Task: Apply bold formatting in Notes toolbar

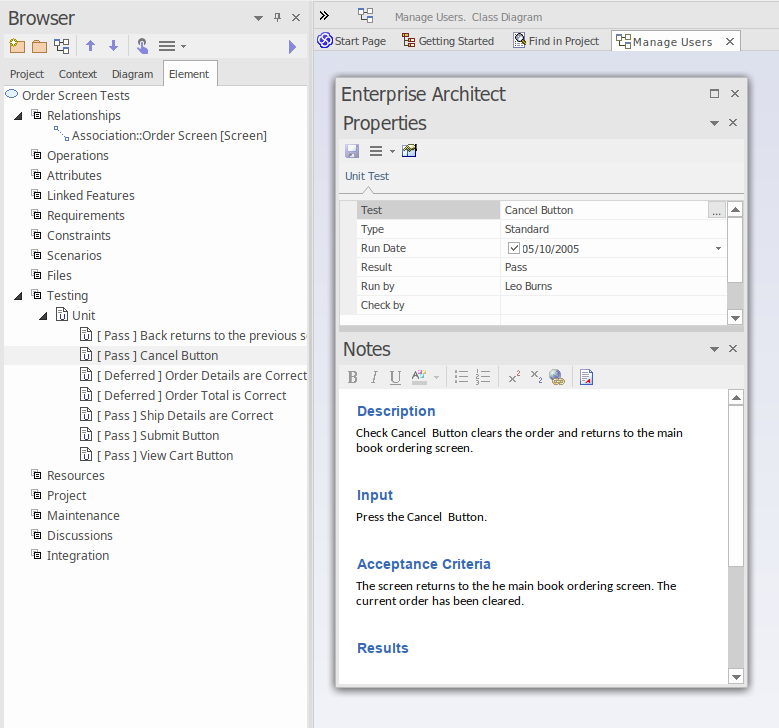Action: point(352,377)
